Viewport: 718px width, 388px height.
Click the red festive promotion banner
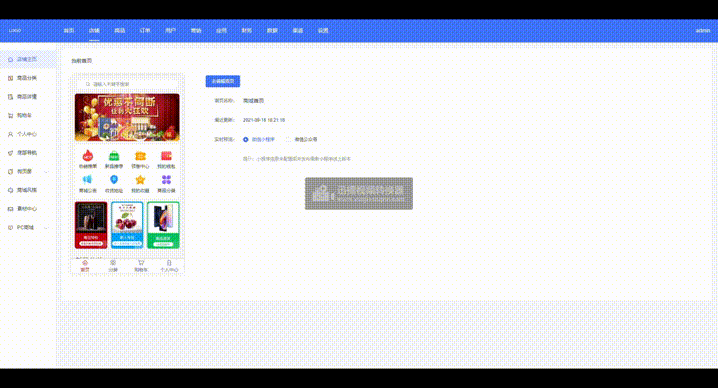pyautogui.click(x=127, y=117)
